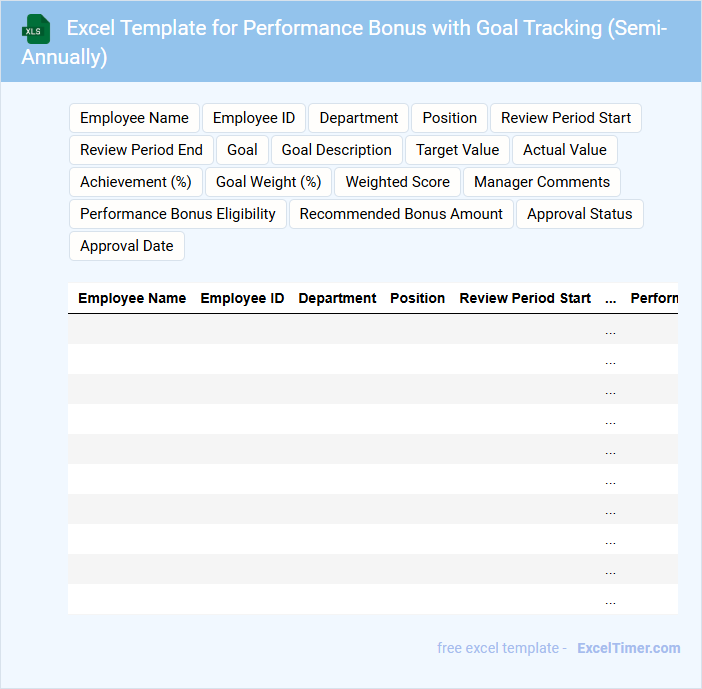Select Performance Bonus Eligibility tag
The width and height of the screenshot is (702, 689).
pyautogui.click(x=178, y=214)
